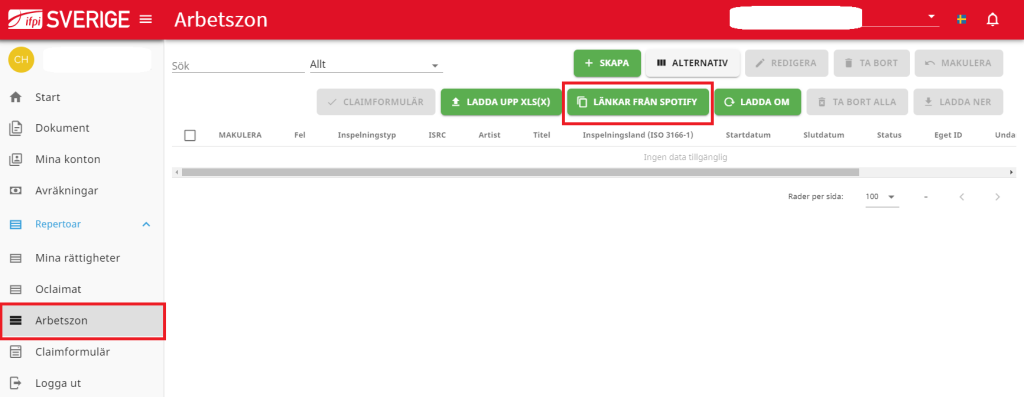Click the form icon next to Claimformulär
Image resolution: width=1024 pixels, height=397 pixels.
coord(16,352)
